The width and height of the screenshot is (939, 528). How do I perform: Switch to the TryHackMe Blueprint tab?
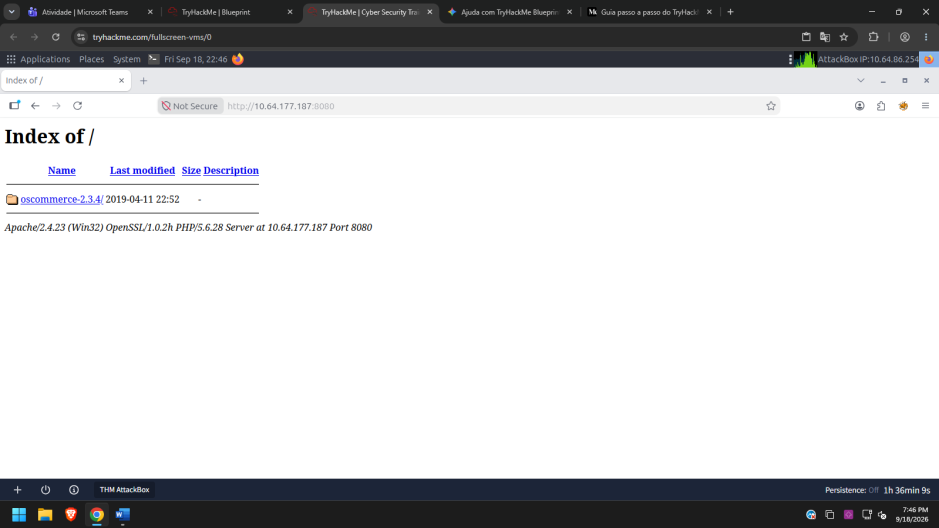click(216, 12)
